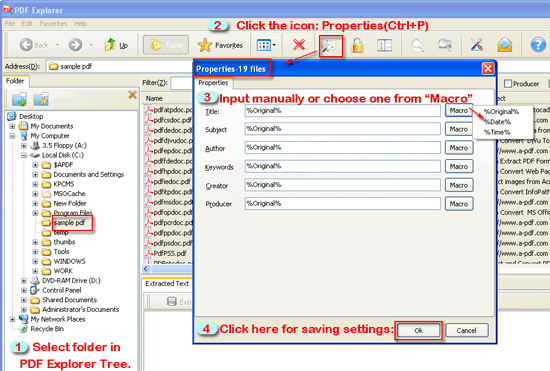Screen dimensions: 550x371
Task: Expand the $APDF folder node
Action: [35, 164]
